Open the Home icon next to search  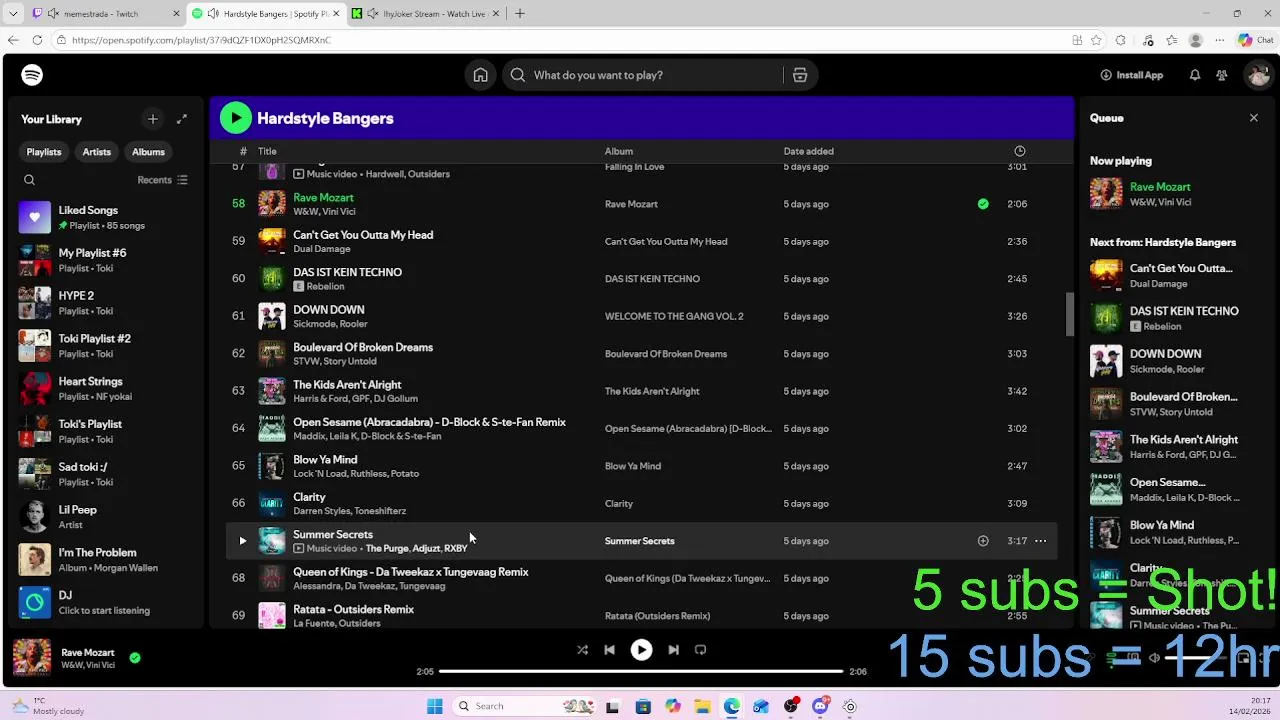(x=481, y=75)
